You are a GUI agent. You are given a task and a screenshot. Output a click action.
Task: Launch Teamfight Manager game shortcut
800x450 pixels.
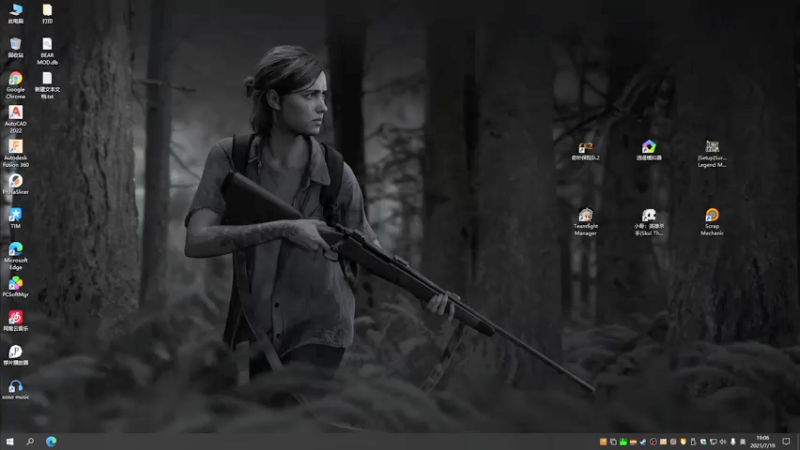[x=586, y=222]
